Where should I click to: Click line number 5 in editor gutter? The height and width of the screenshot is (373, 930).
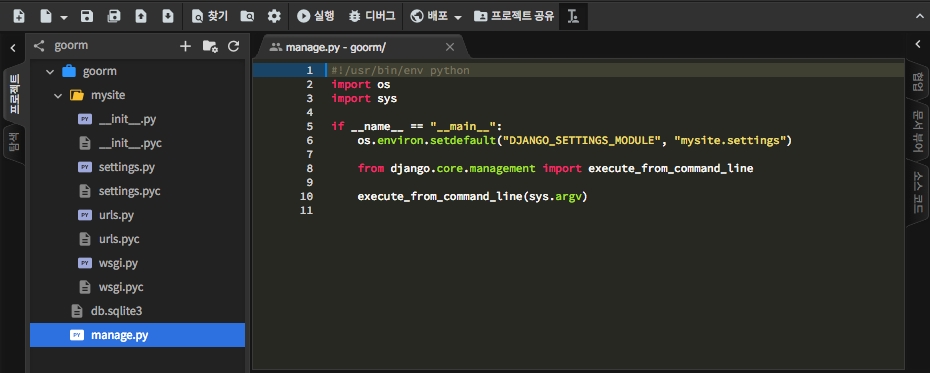pos(309,126)
